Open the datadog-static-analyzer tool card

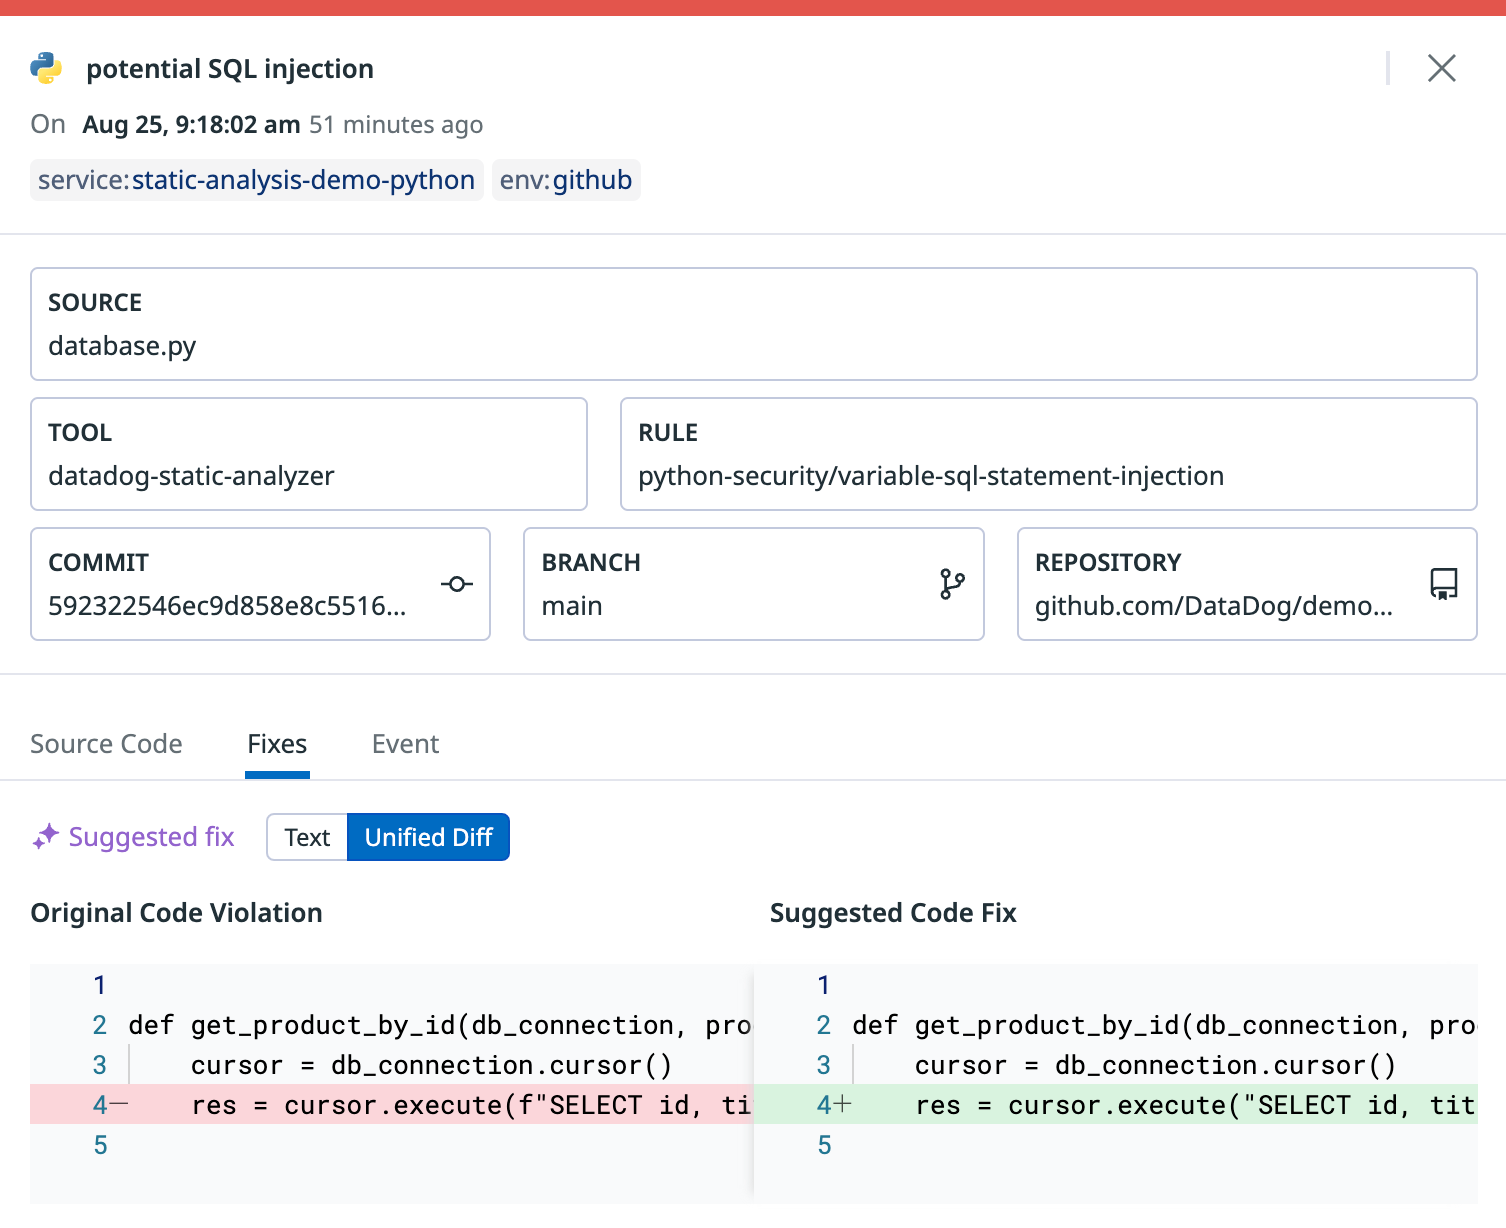308,454
